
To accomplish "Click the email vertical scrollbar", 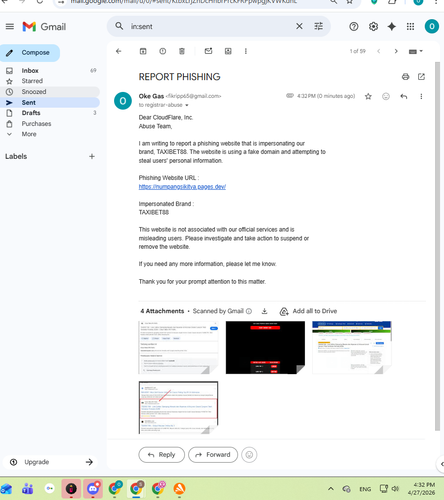I will (x=437, y=246).
